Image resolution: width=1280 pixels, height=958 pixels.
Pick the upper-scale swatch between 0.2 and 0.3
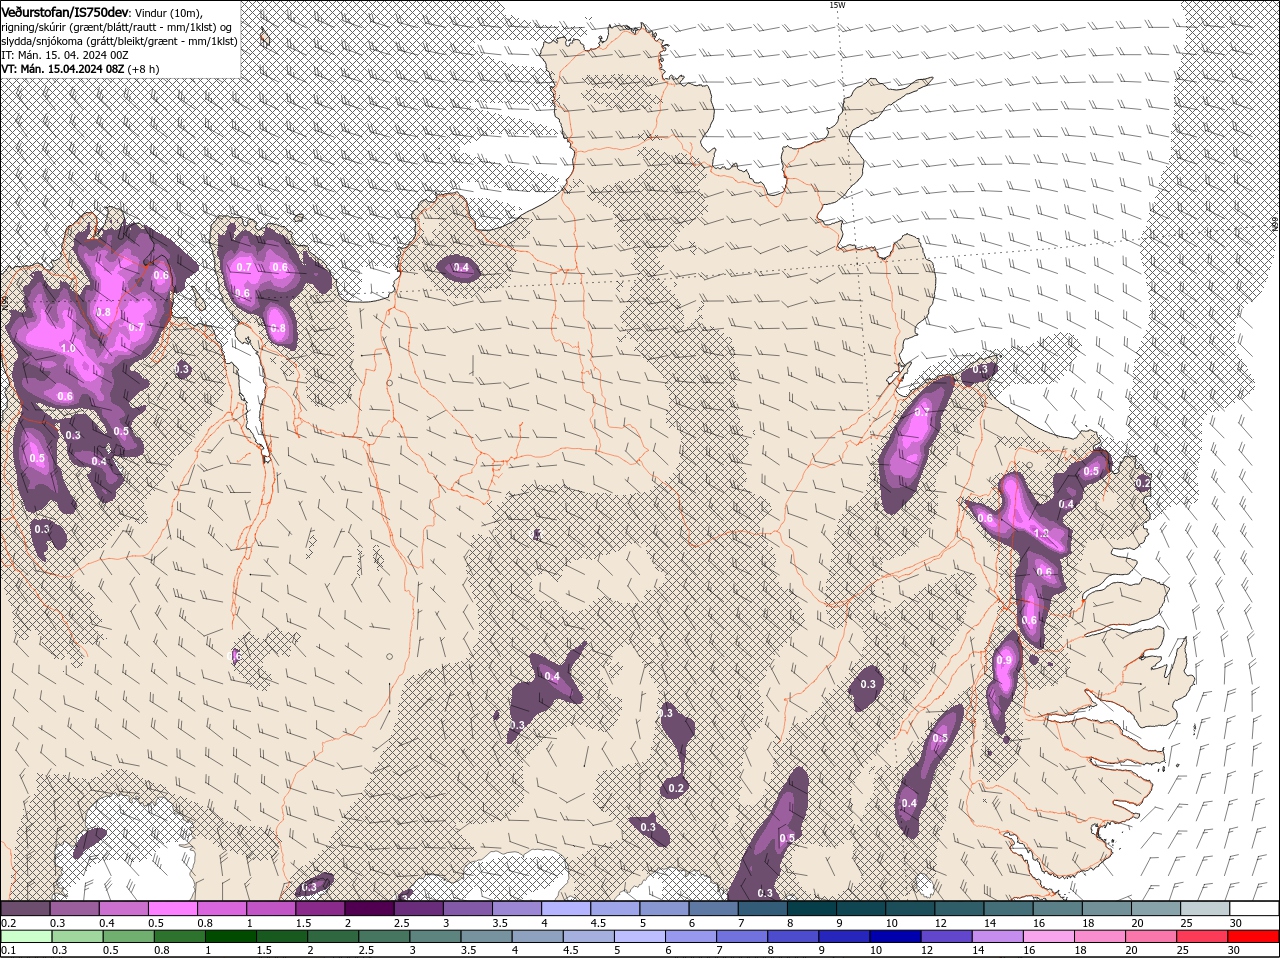25,909
